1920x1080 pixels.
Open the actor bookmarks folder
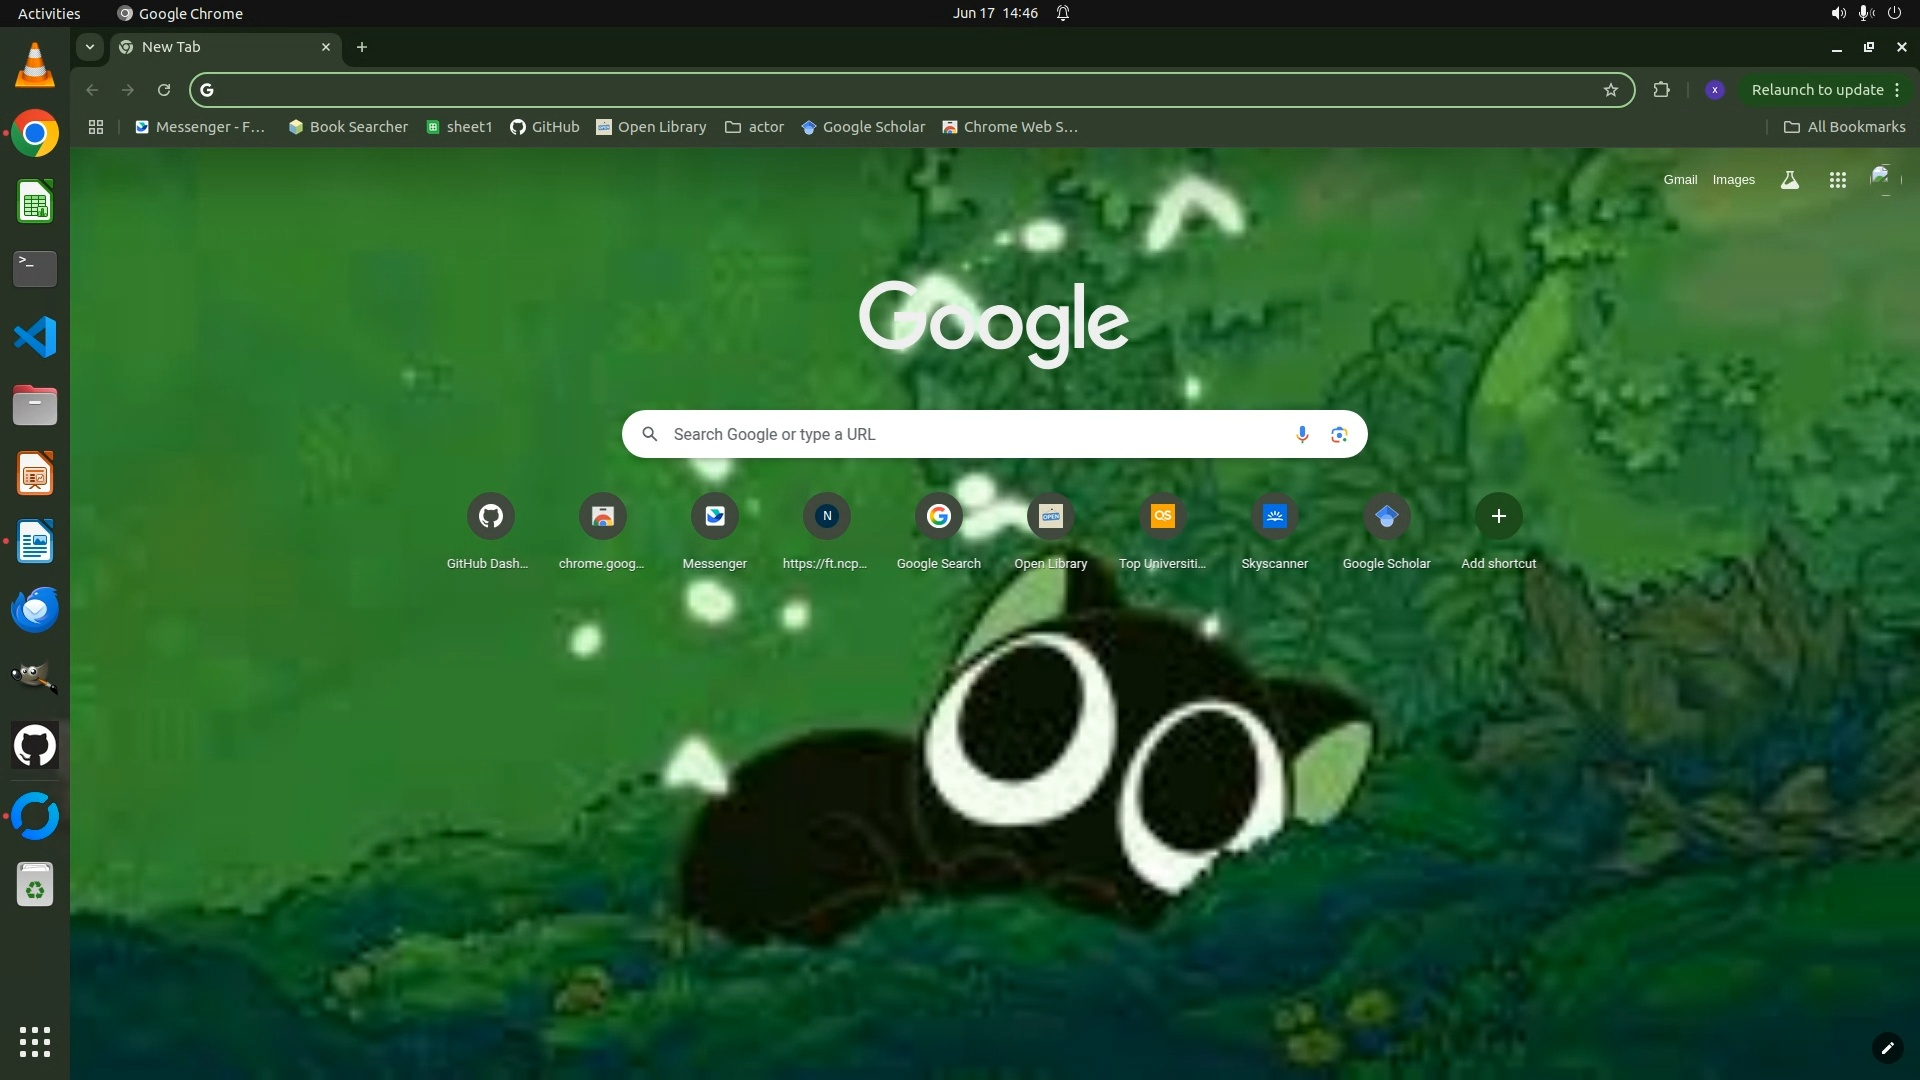[754, 127]
